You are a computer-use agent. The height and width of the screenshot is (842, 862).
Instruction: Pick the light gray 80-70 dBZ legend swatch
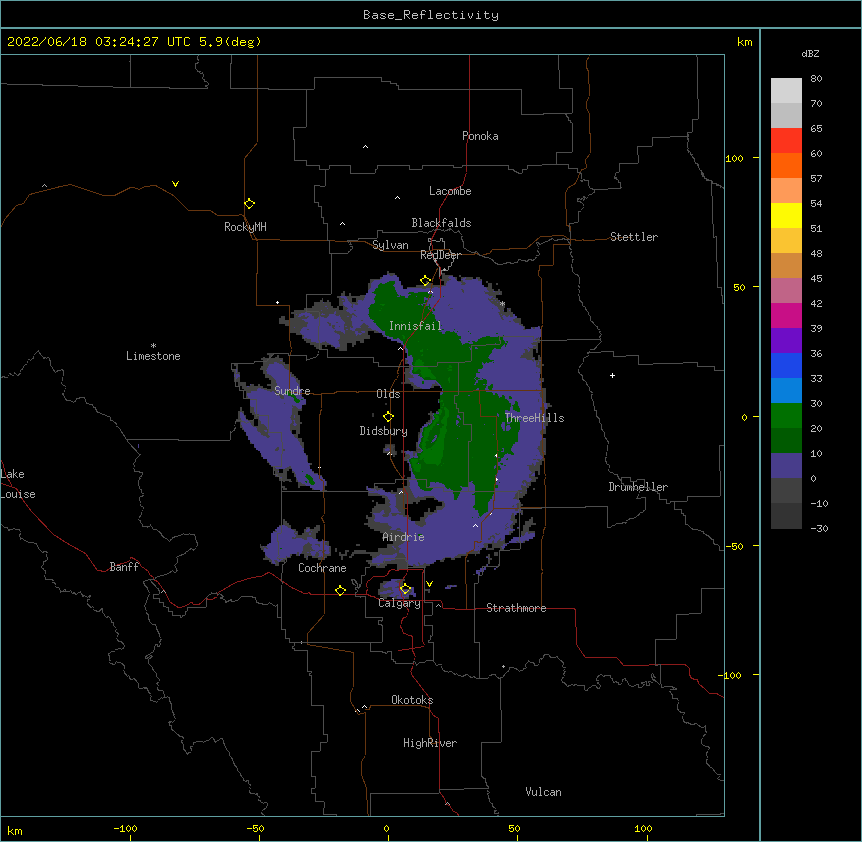pyautogui.click(x=786, y=91)
